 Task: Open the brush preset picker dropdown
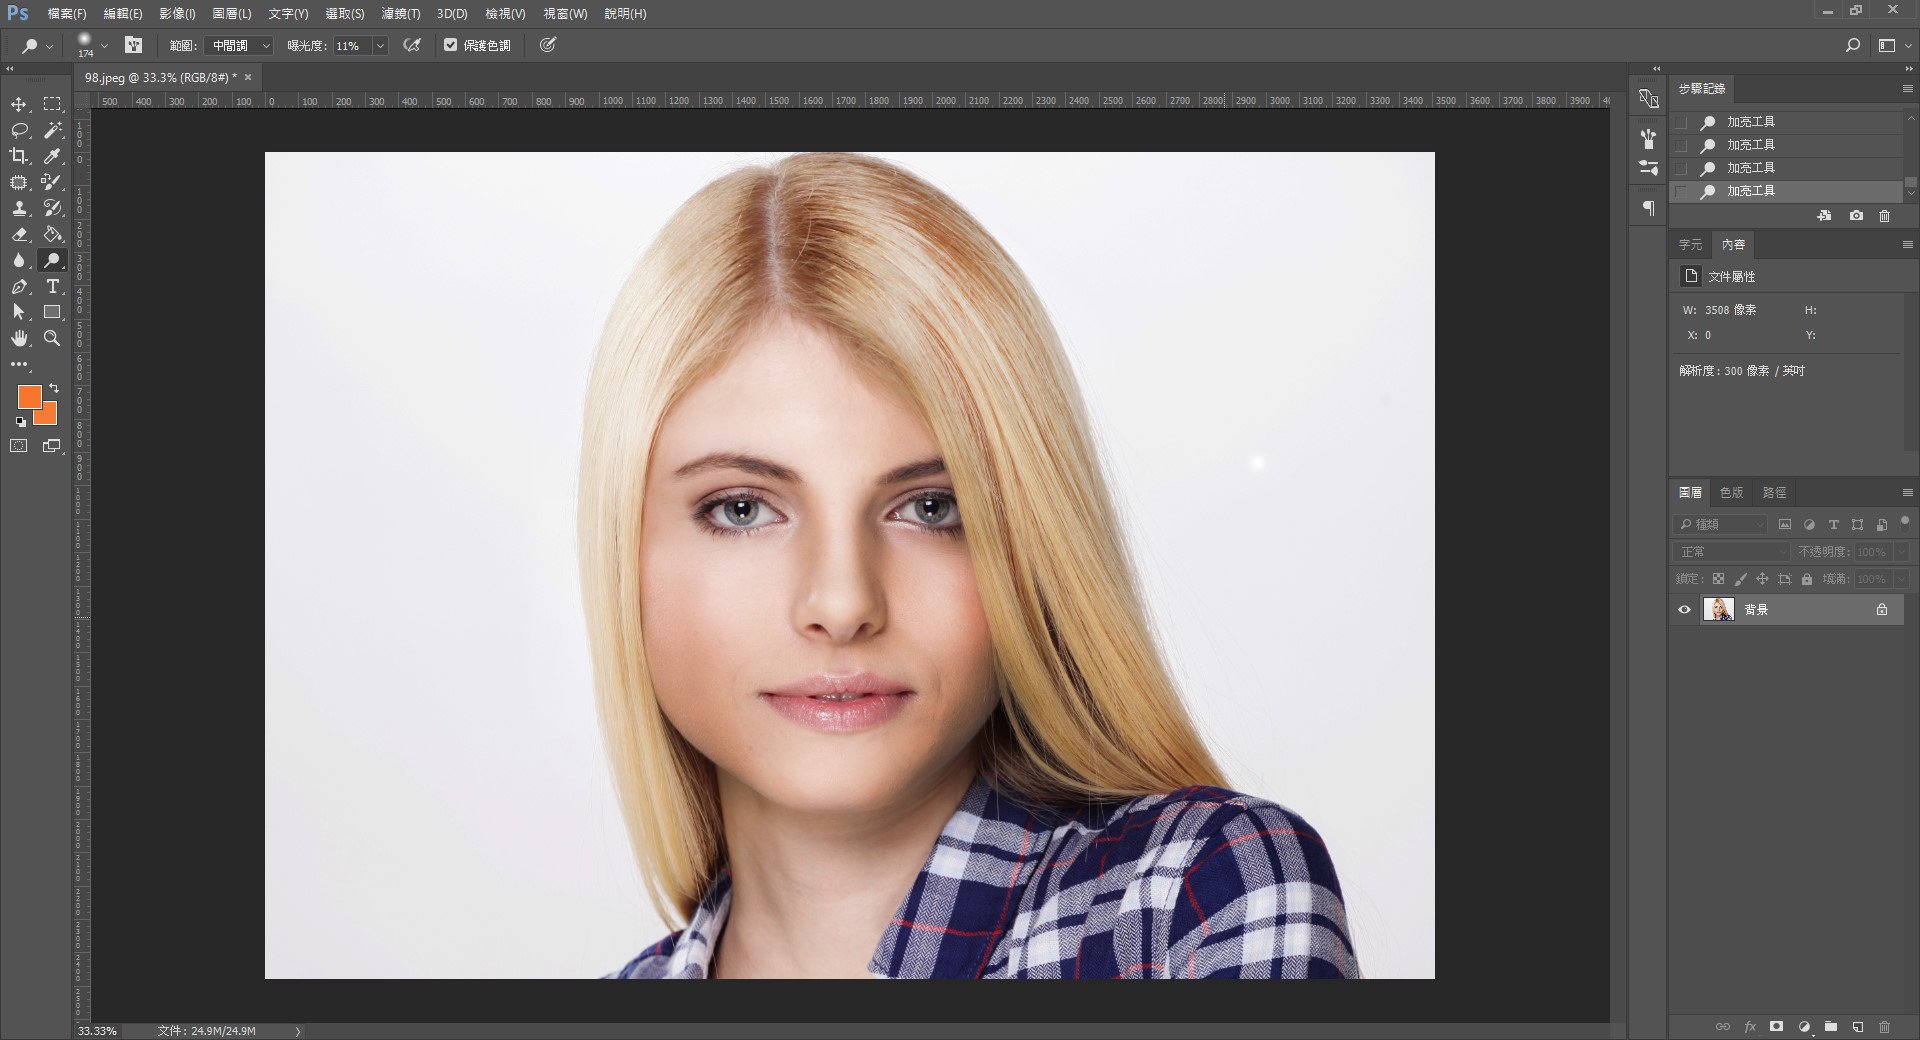tap(104, 45)
